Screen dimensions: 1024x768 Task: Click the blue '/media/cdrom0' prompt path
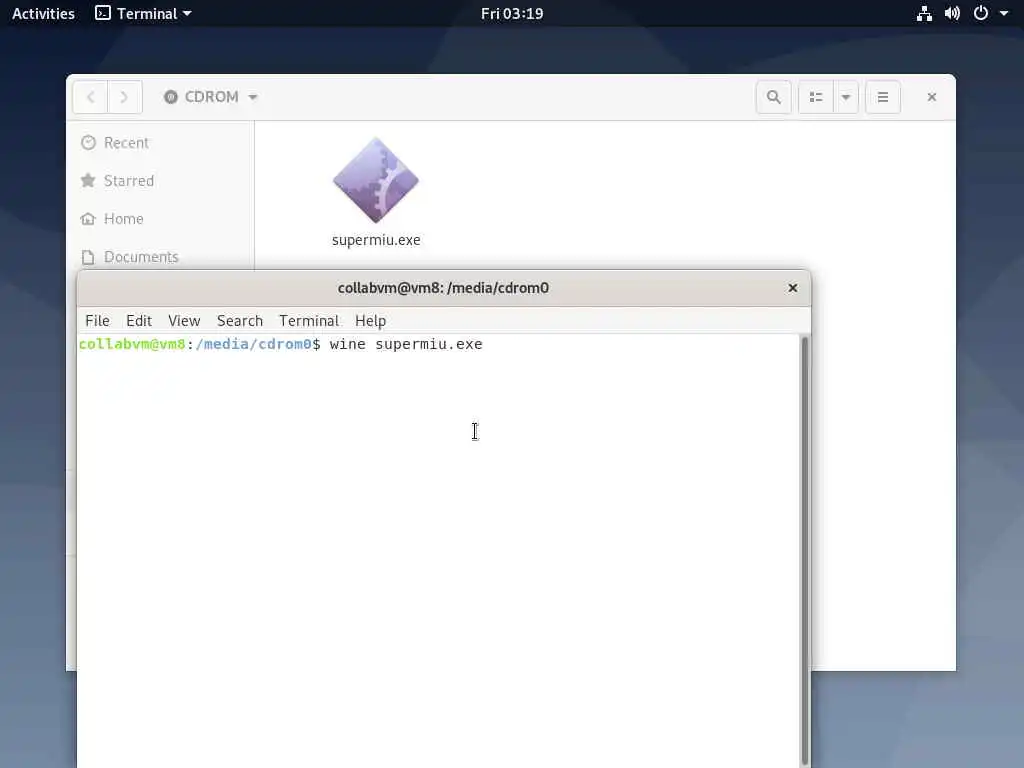[x=253, y=344]
